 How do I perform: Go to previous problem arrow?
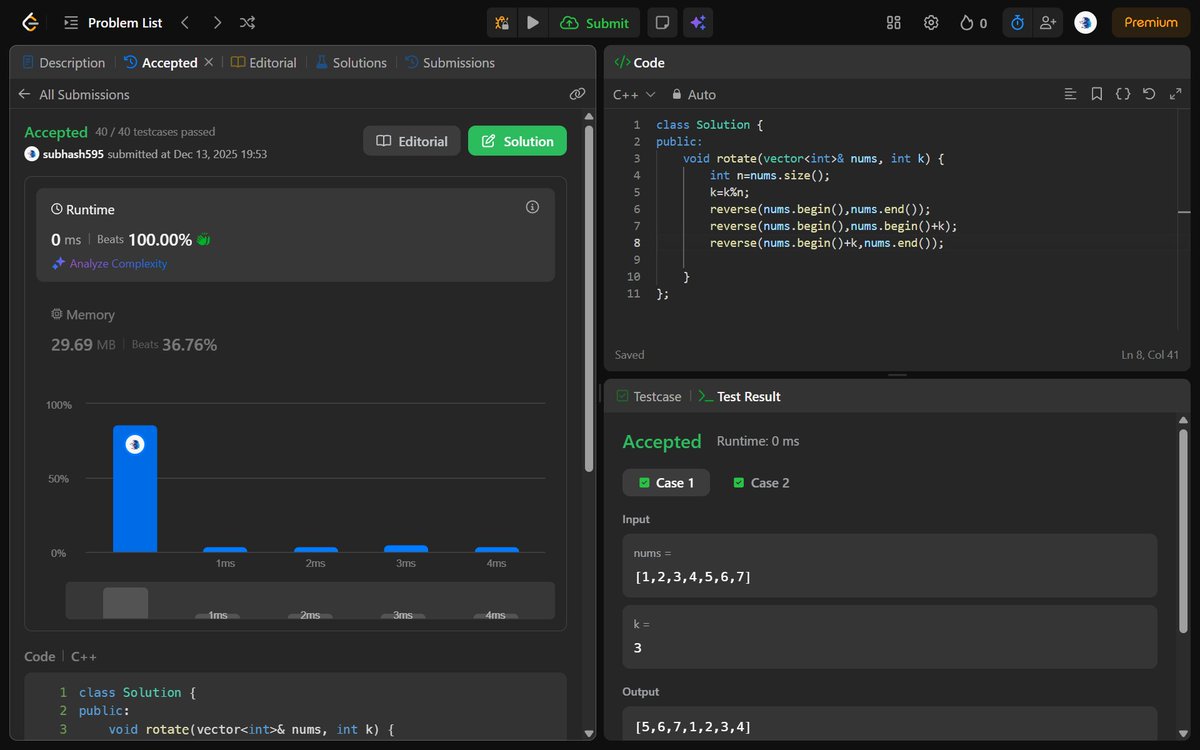click(x=185, y=22)
